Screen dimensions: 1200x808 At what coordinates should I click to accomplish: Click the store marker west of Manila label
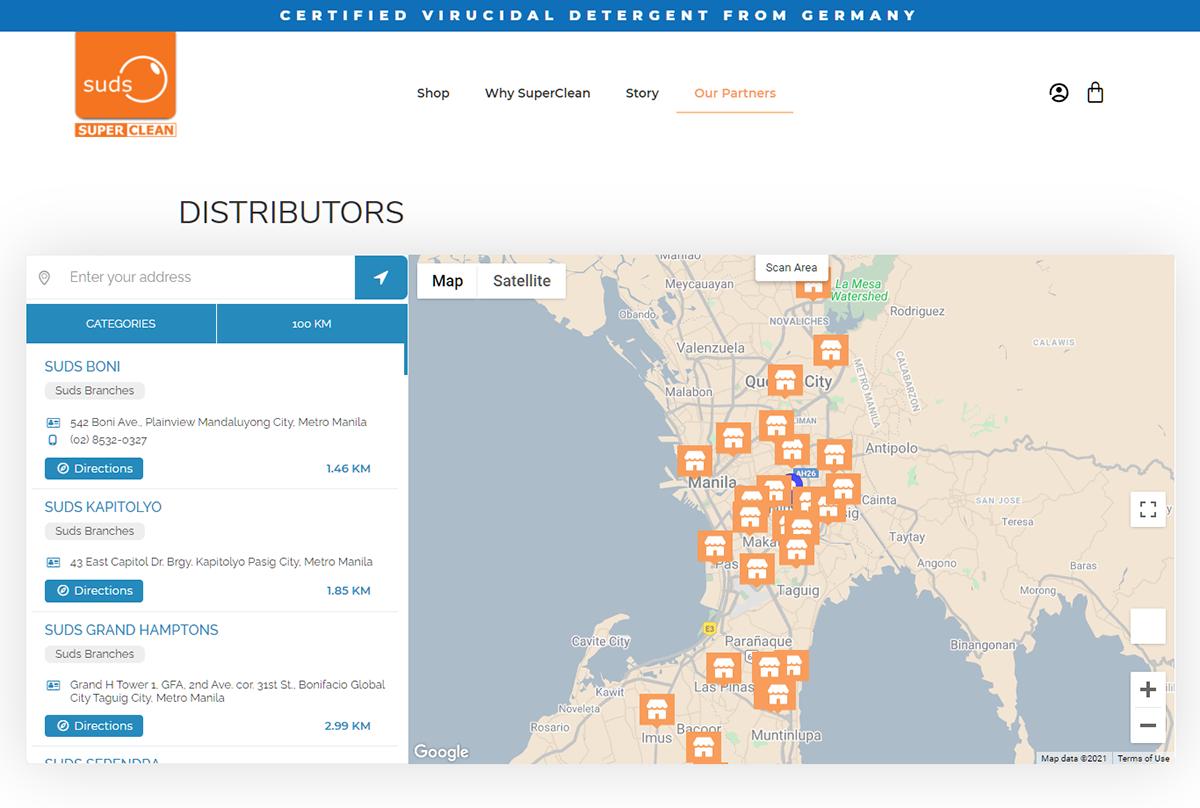coord(694,461)
